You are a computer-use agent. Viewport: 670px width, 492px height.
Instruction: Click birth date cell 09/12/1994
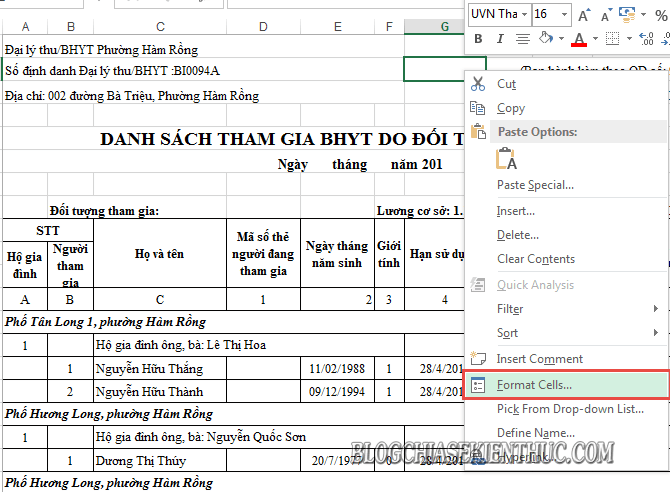tap(338, 392)
